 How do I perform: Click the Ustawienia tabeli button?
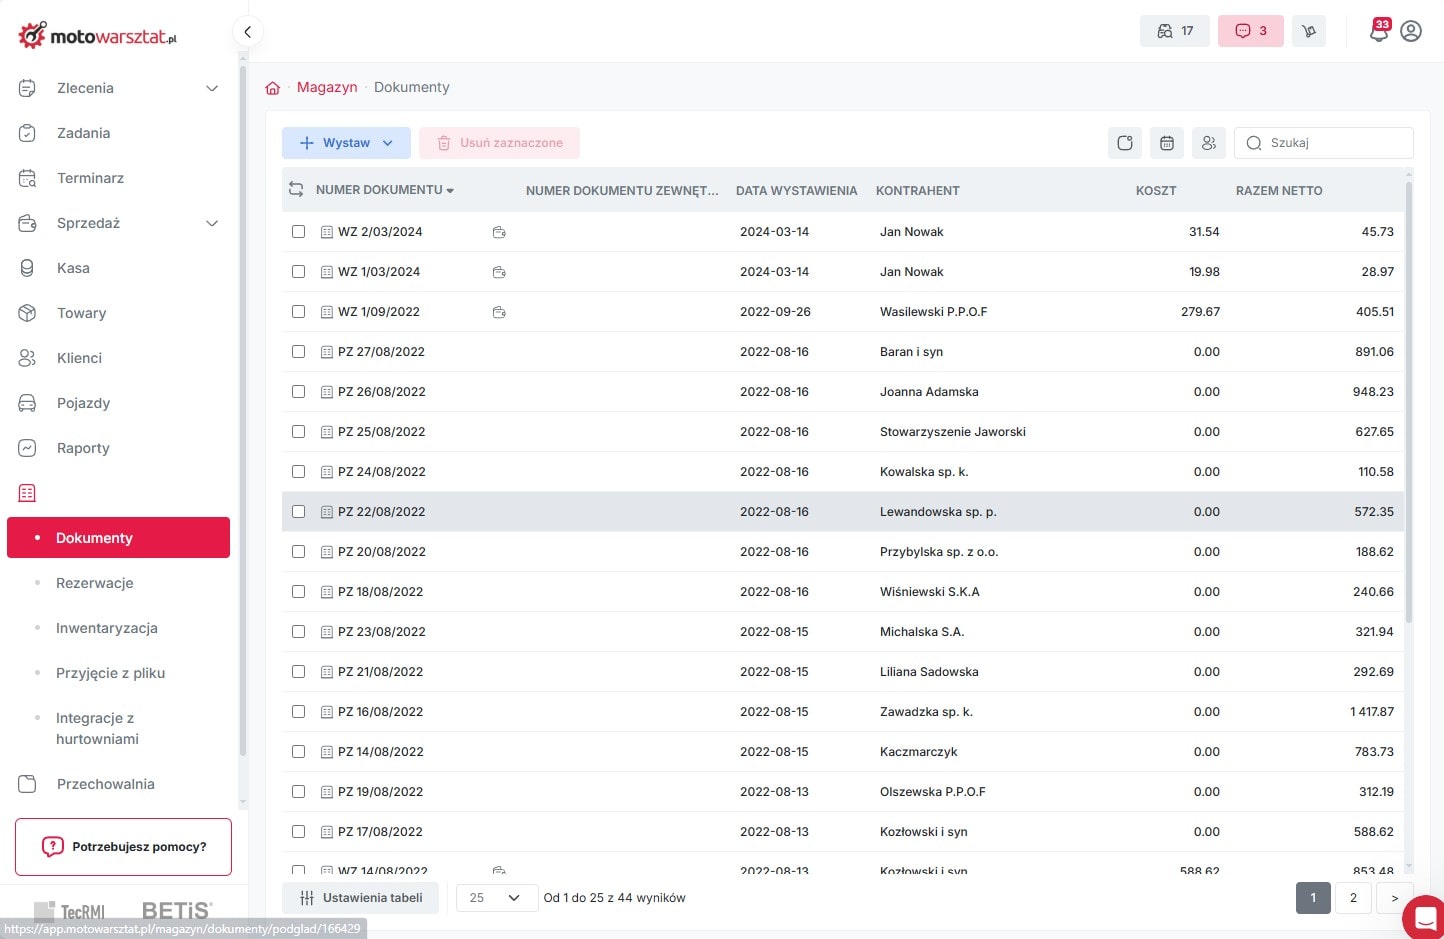click(361, 898)
